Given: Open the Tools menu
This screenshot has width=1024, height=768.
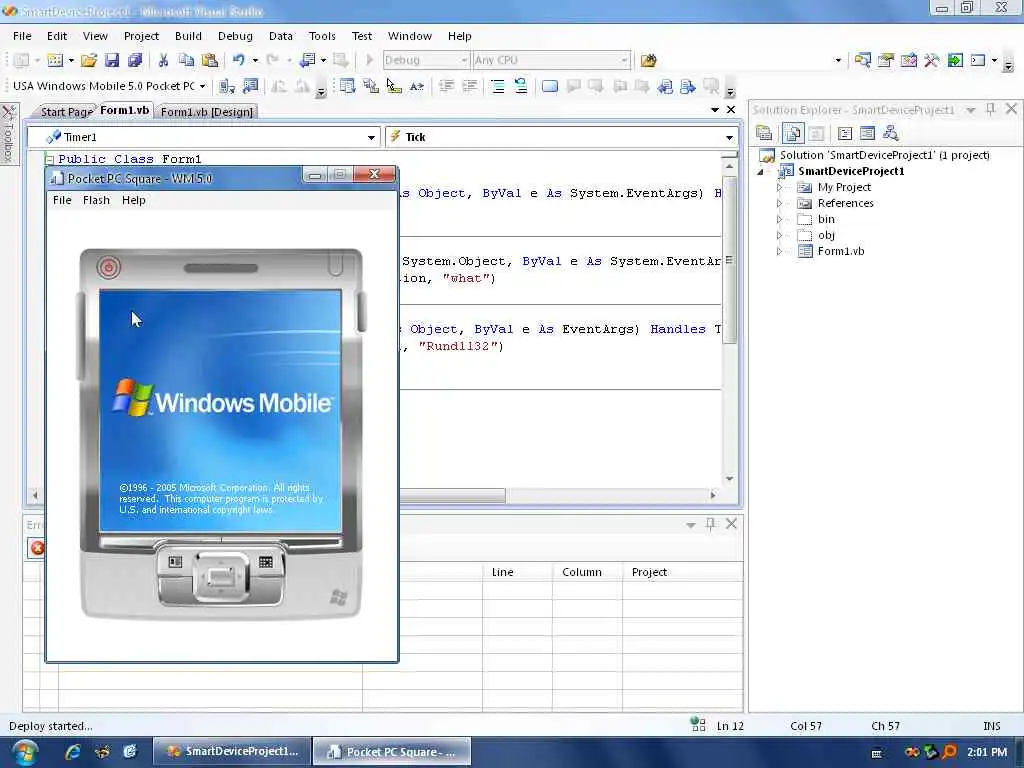Looking at the screenshot, I should (x=322, y=36).
